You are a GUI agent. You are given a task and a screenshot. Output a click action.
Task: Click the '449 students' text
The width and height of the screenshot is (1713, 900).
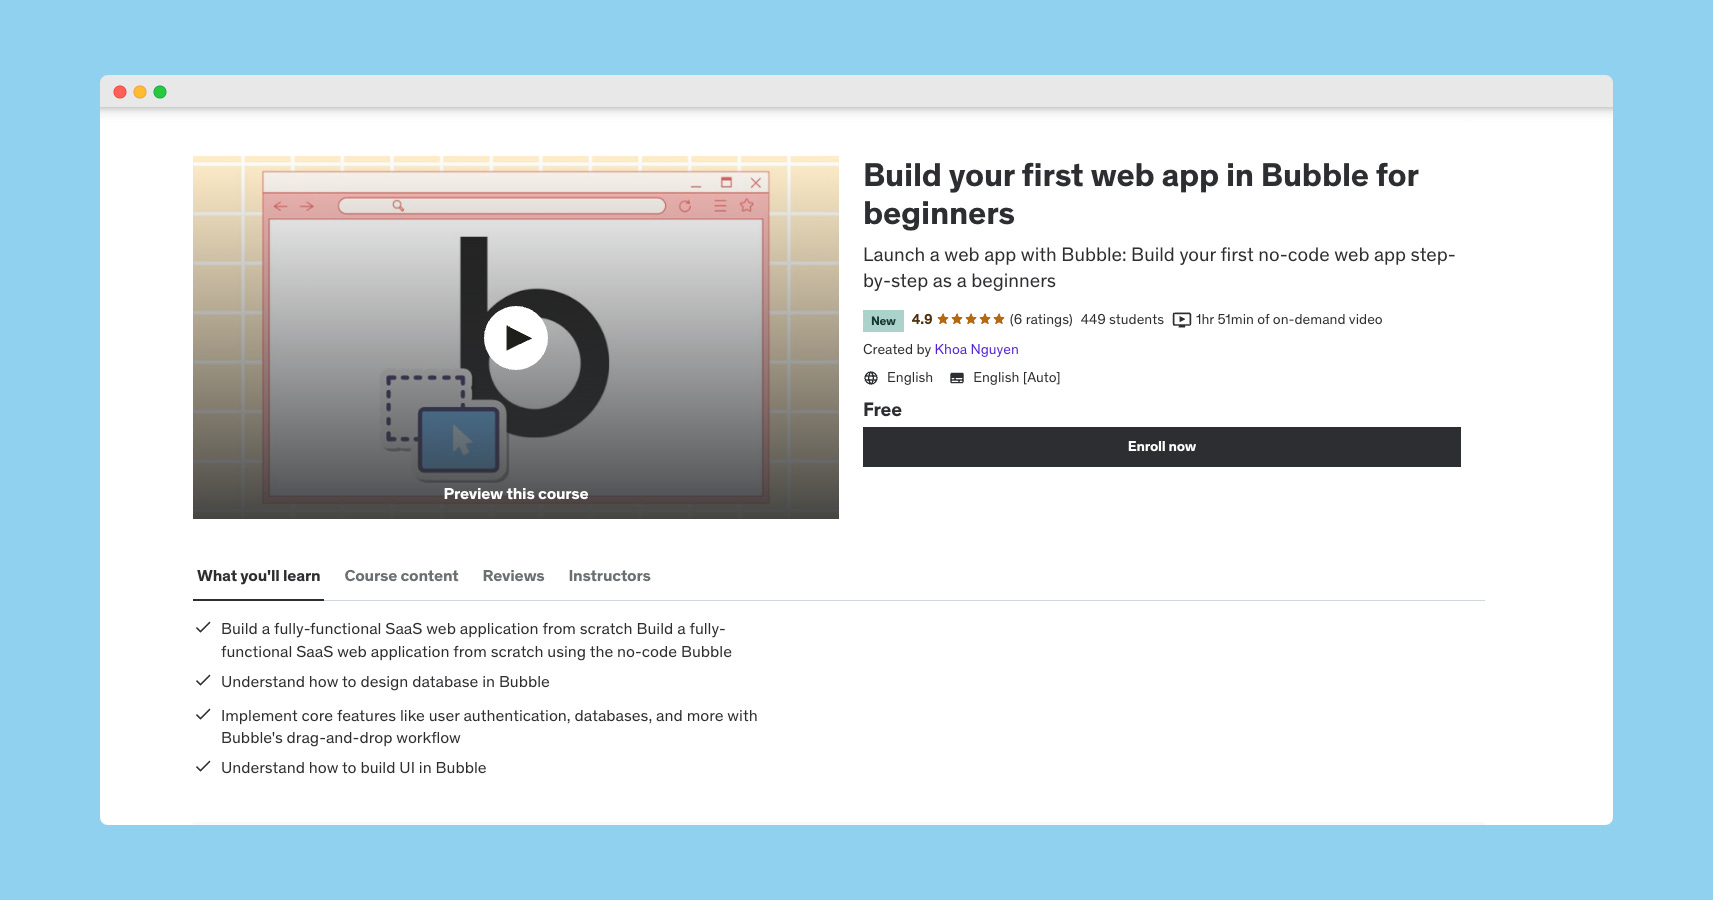[x=1122, y=319]
